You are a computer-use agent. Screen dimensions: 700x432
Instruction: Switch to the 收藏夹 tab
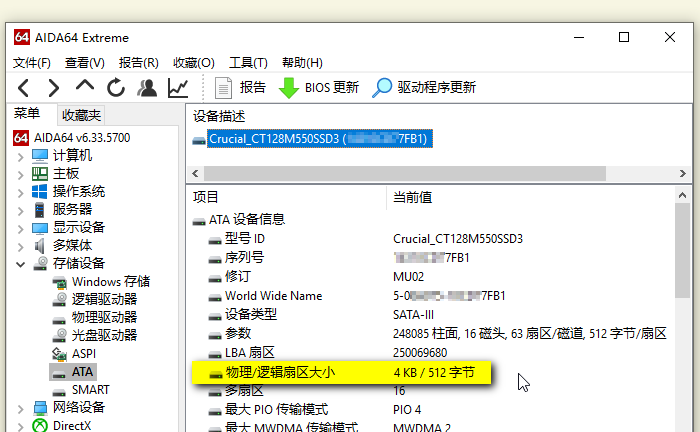pos(81,116)
